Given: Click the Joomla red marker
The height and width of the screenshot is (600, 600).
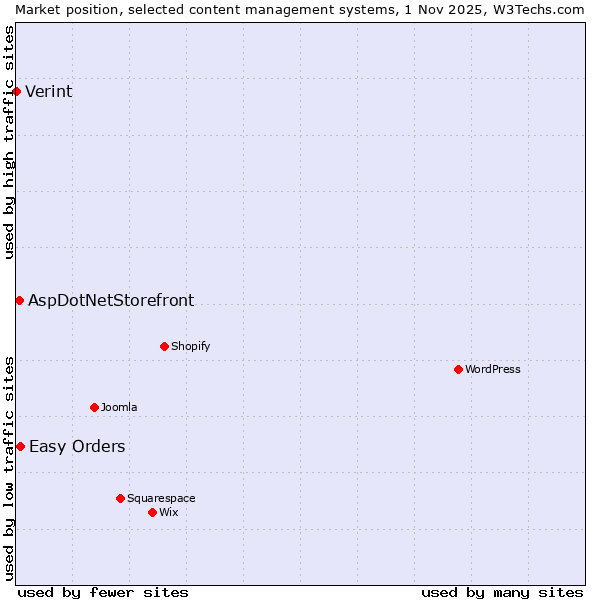Looking at the screenshot, I should tap(94, 407).
